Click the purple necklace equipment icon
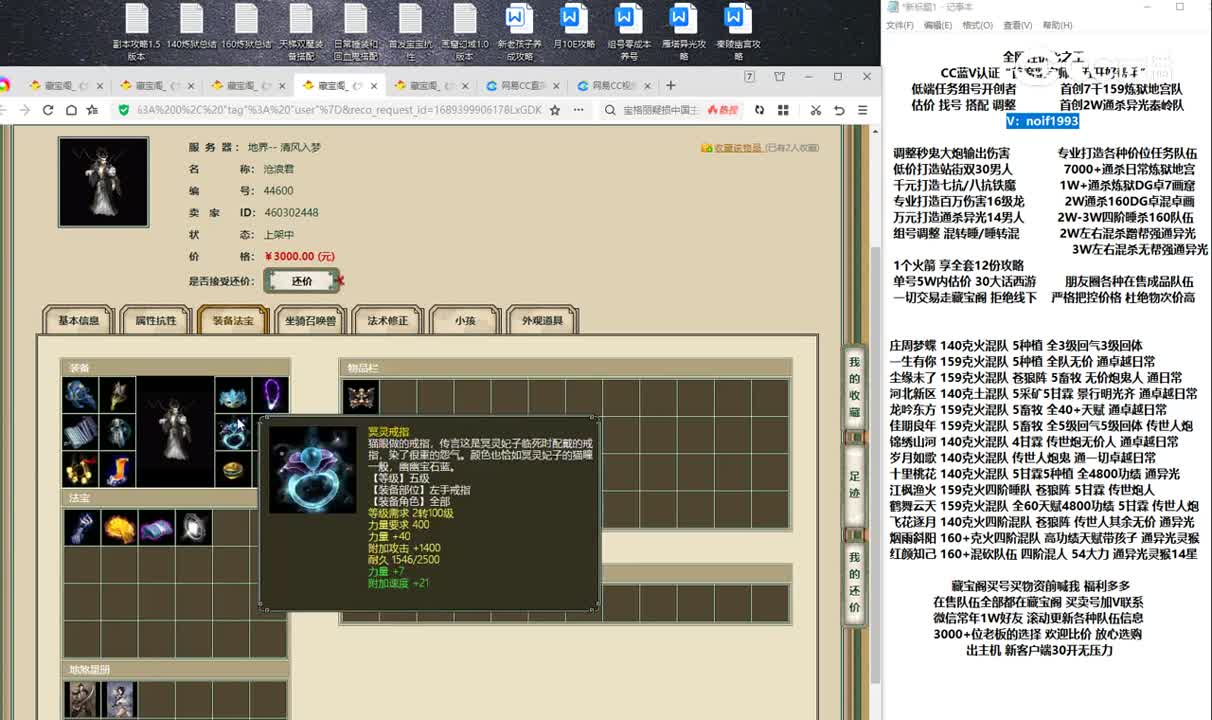 (270, 395)
